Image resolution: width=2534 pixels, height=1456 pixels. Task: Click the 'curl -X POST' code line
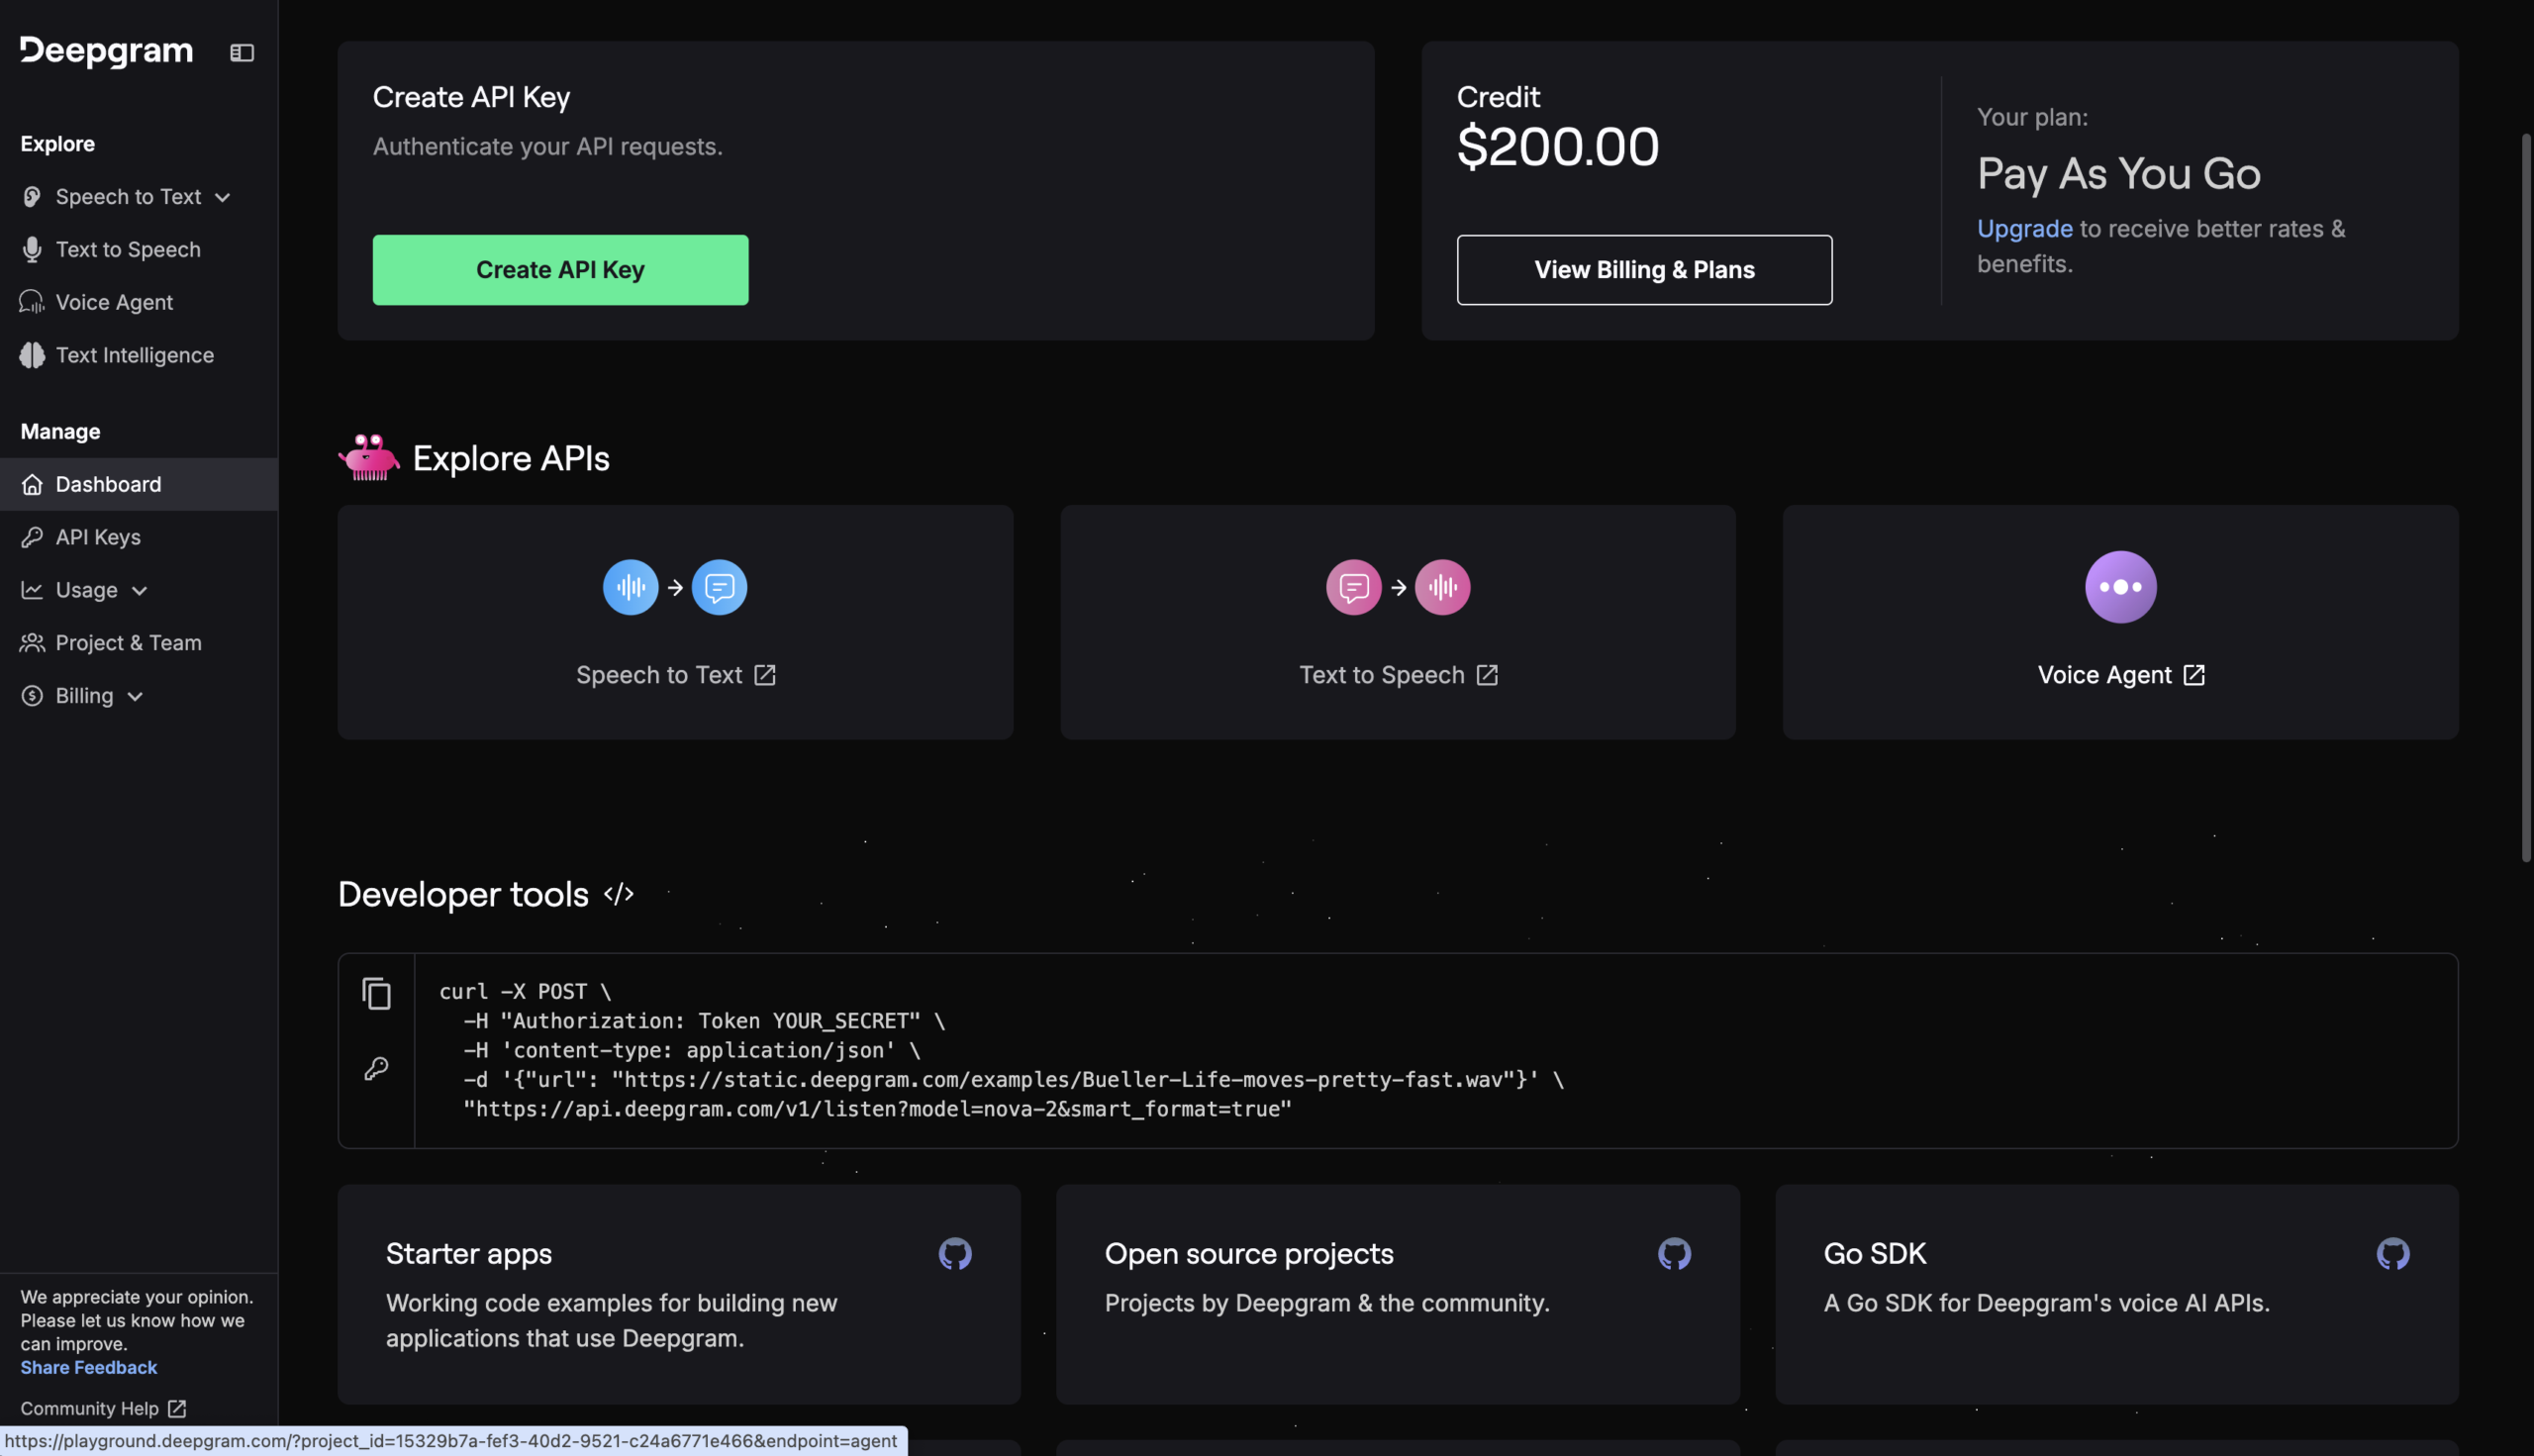[x=525, y=991]
